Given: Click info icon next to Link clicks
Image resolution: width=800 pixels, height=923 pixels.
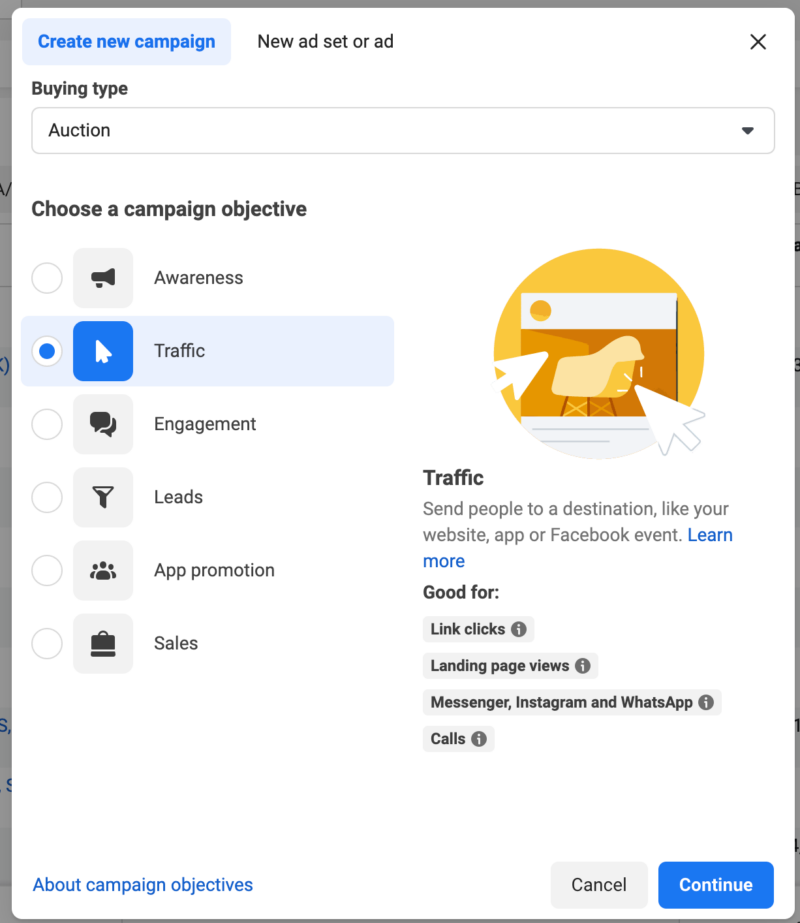Looking at the screenshot, I should [519, 629].
